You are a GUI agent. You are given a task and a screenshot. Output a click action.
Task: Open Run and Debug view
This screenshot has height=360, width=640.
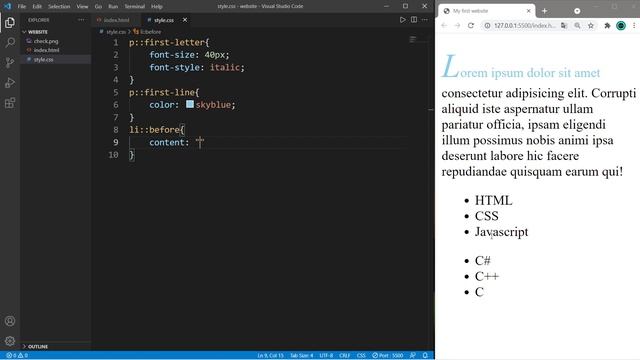pyautogui.click(x=10, y=82)
